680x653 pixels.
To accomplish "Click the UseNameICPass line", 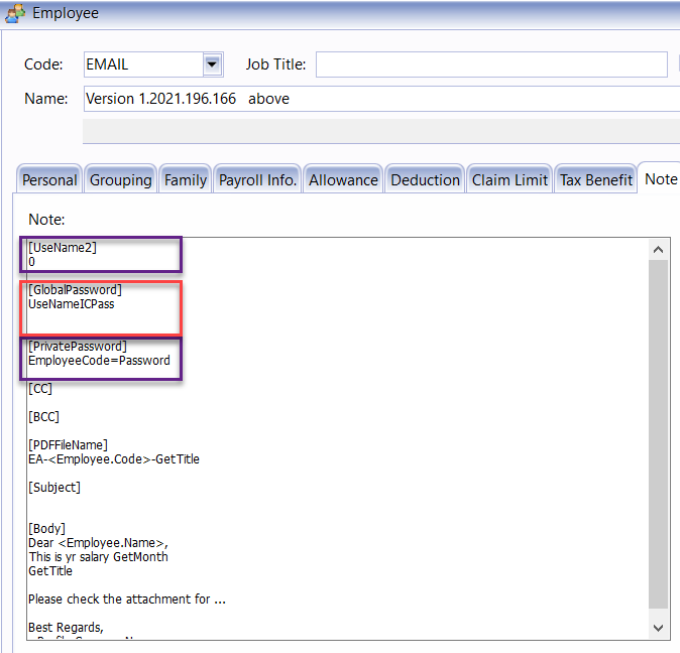I will point(71,304).
